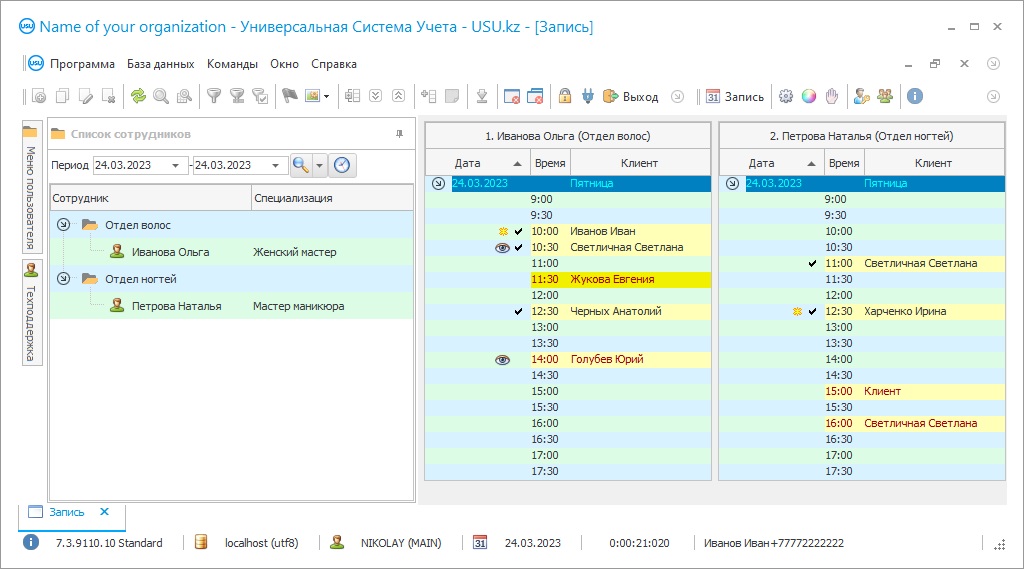The image size is (1024, 569).
Task: Toggle checkmark next to 11:00 Светличная Светлана
Action: 812,263
